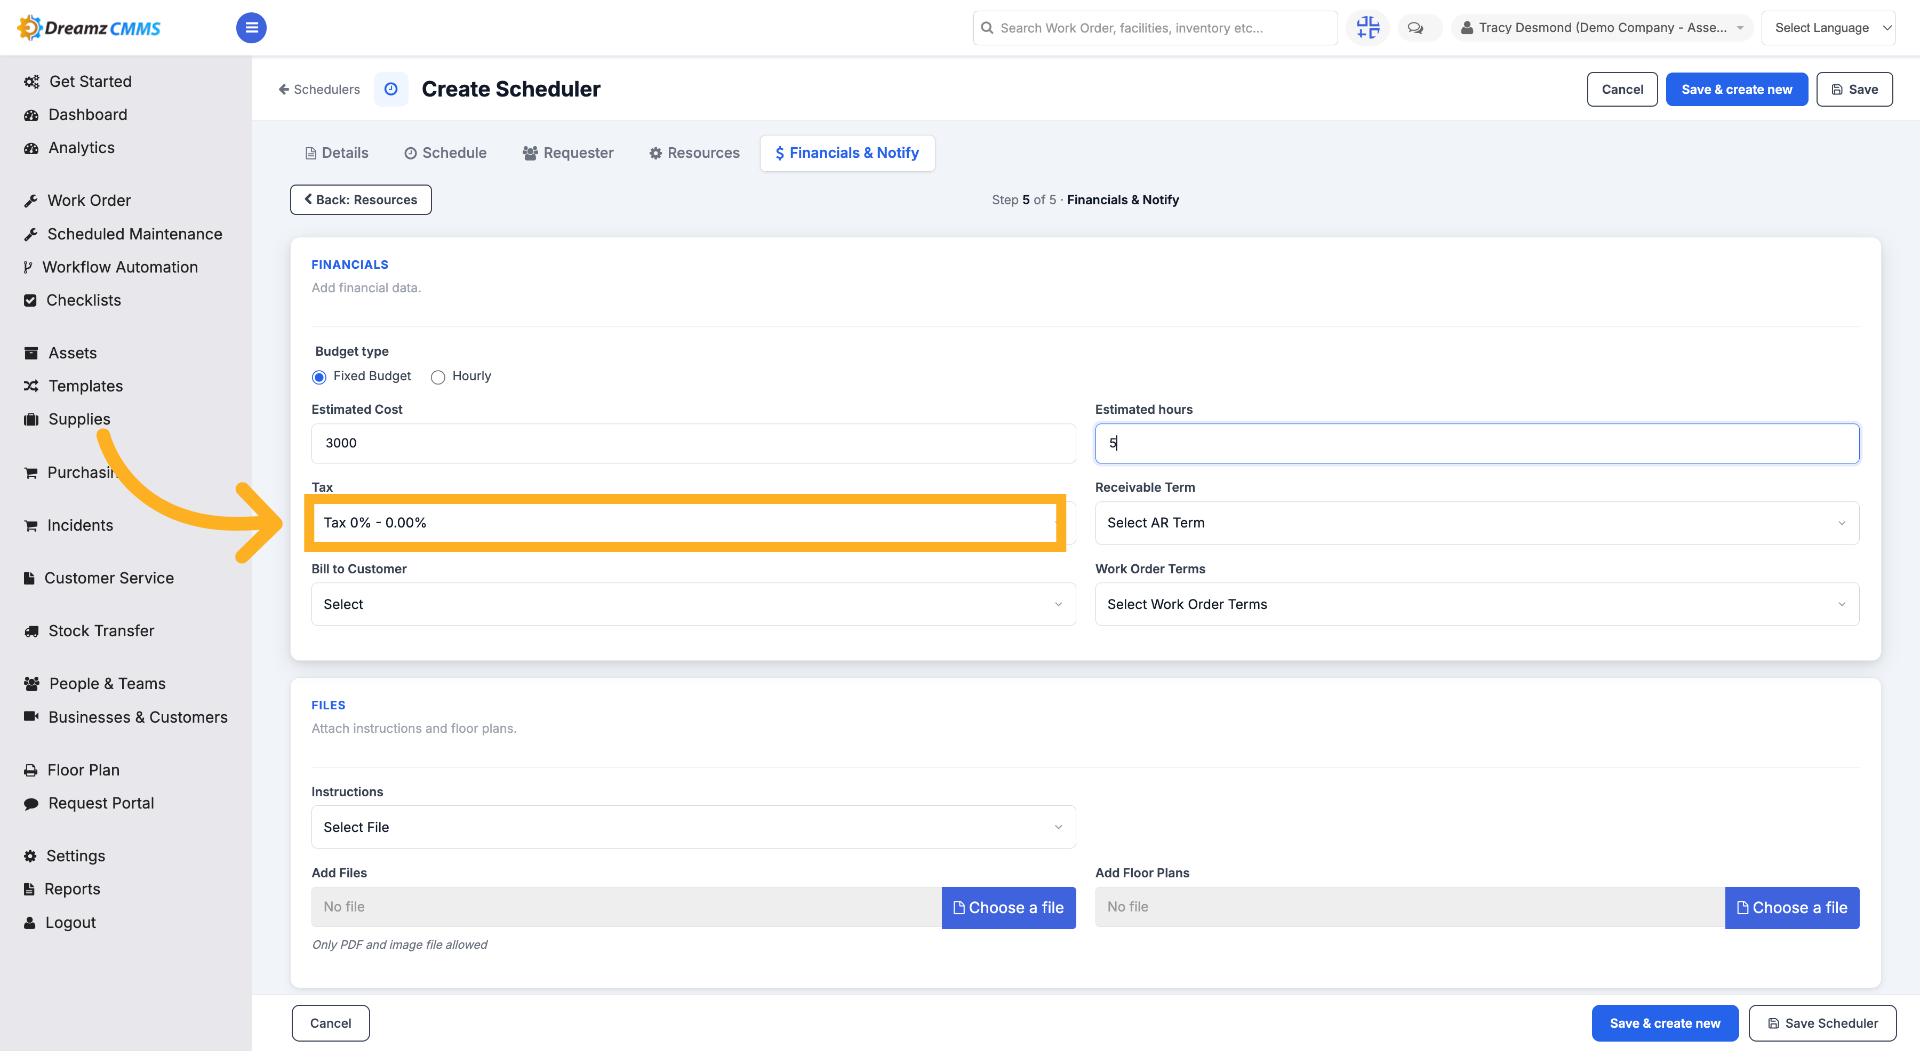Click the search magnifier icon
Image resolution: width=1920 pixels, height=1051 pixels.
coord(987,28)
